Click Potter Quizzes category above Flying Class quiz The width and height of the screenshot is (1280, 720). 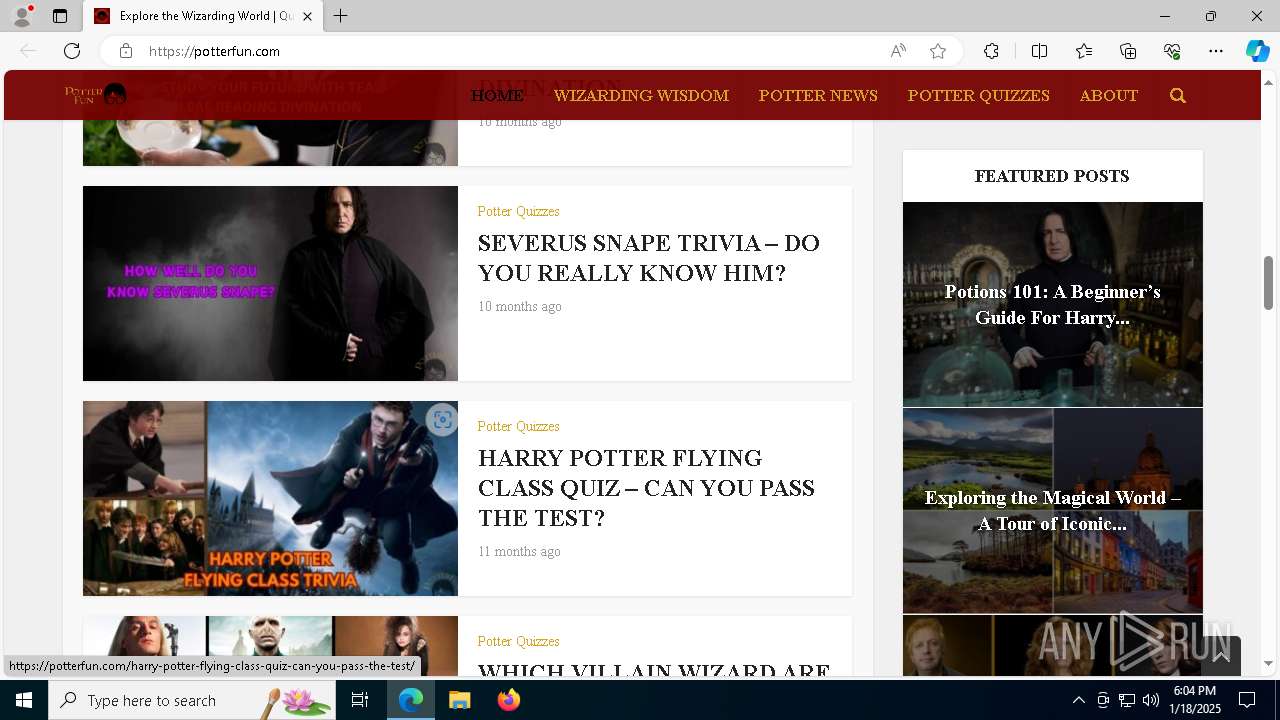coord(518,426)
